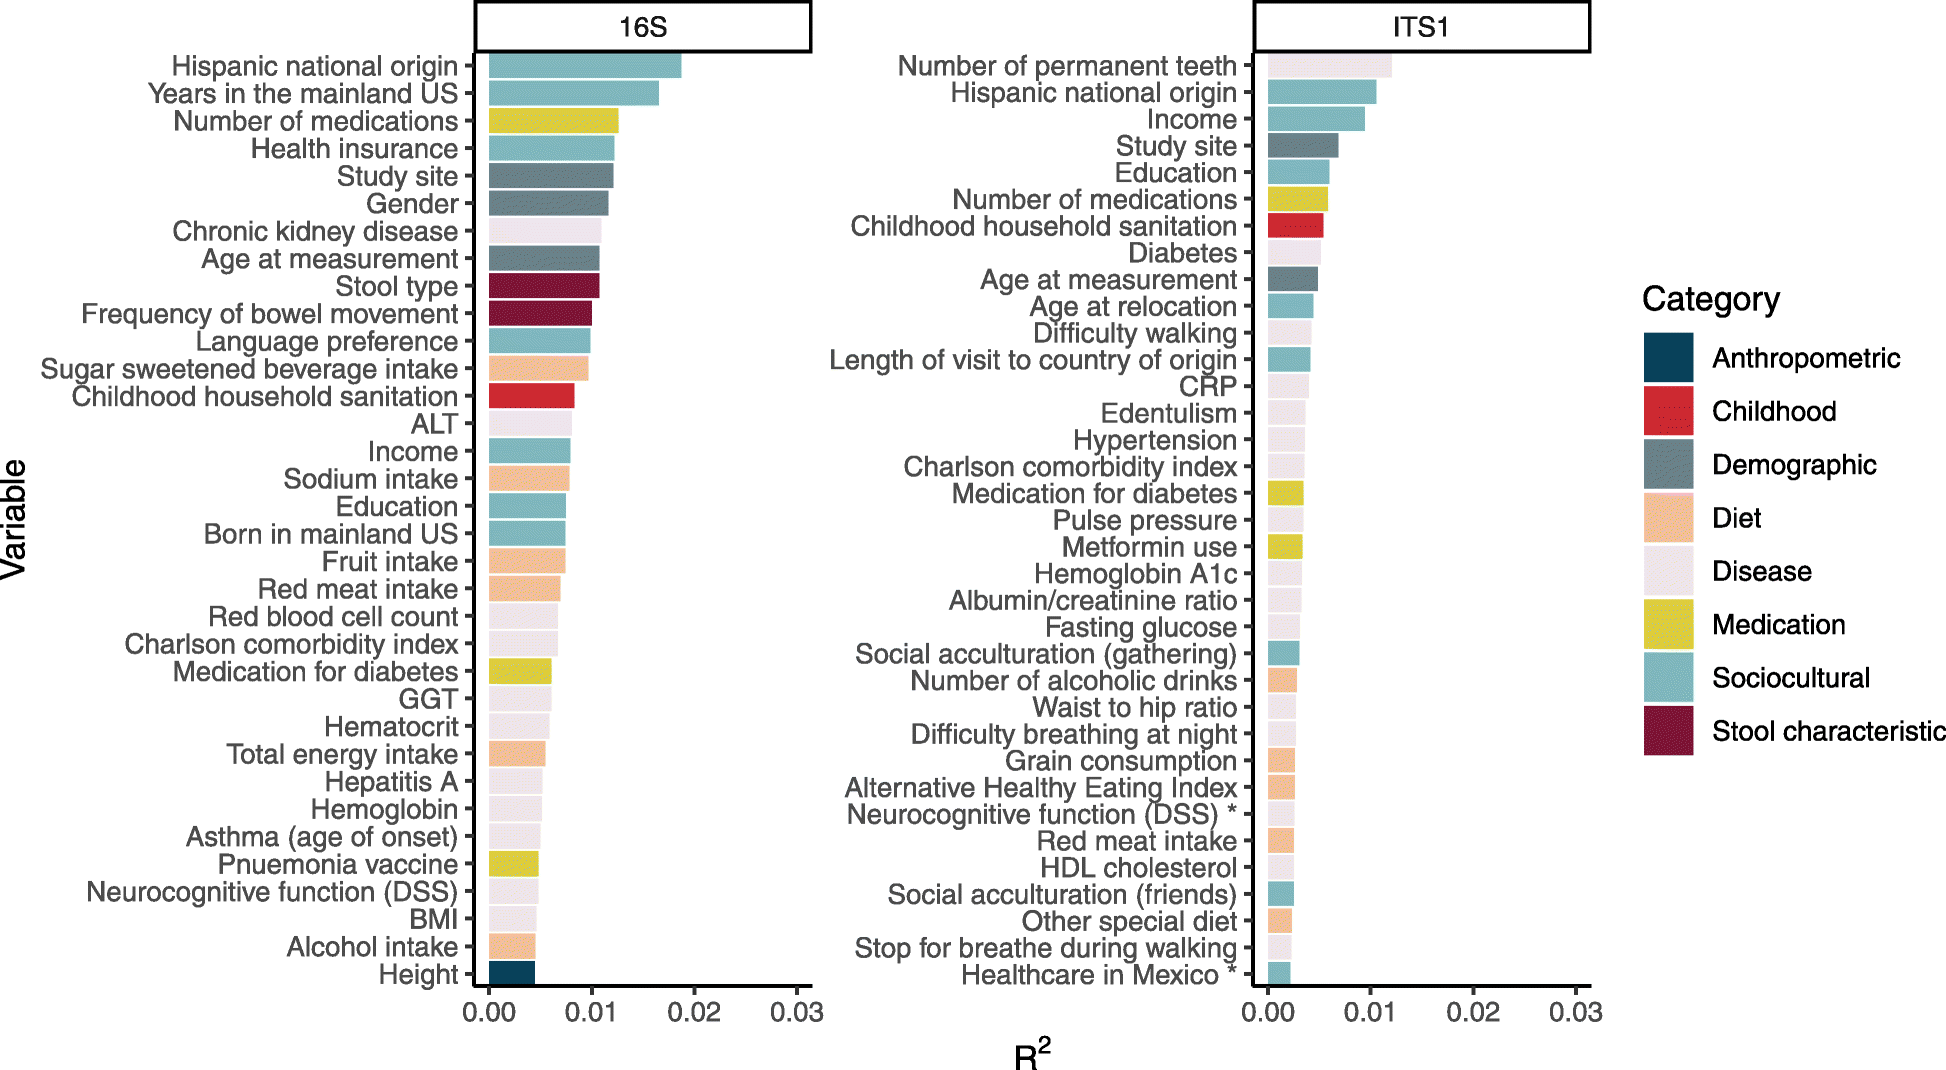Screen dimensions: 1946x1070
Task: Click the Sociocultural legend teal swatch
Action: [1668, 677]
